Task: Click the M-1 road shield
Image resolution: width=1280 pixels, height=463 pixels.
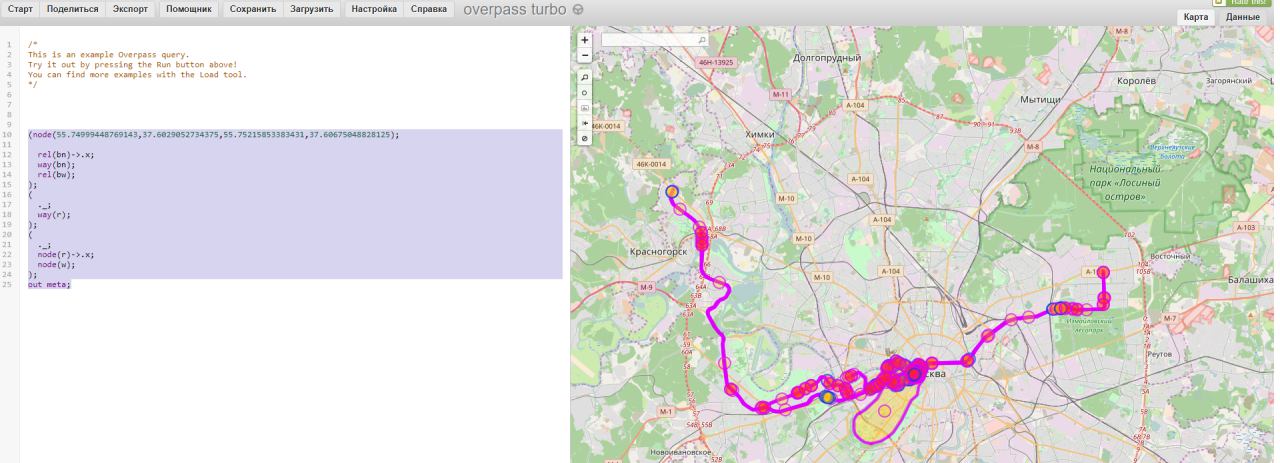Action: (x=666, y=411)
